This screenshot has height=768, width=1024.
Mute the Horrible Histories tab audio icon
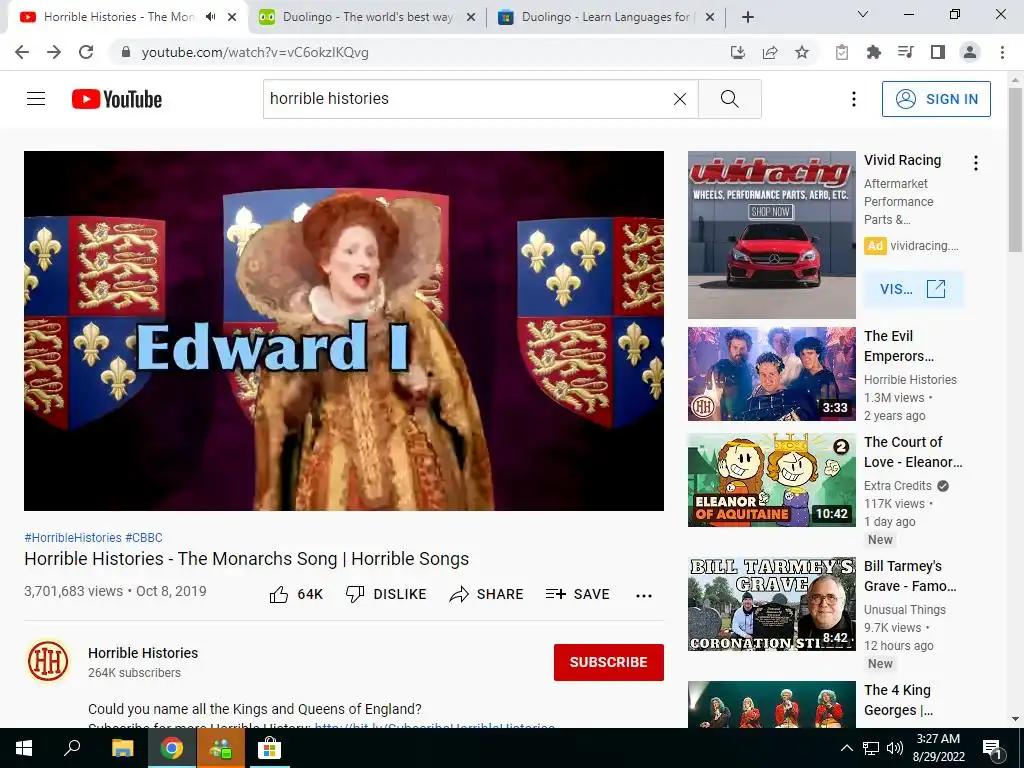click(210, 17)
